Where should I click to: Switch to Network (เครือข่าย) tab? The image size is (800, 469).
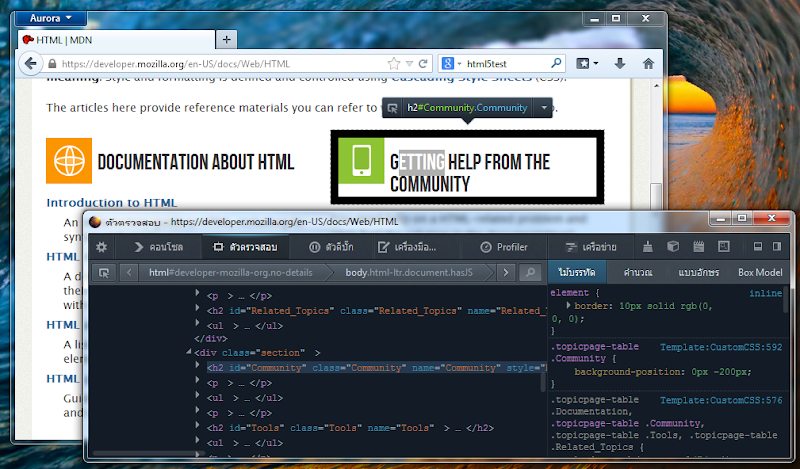[x=591, y=247]
